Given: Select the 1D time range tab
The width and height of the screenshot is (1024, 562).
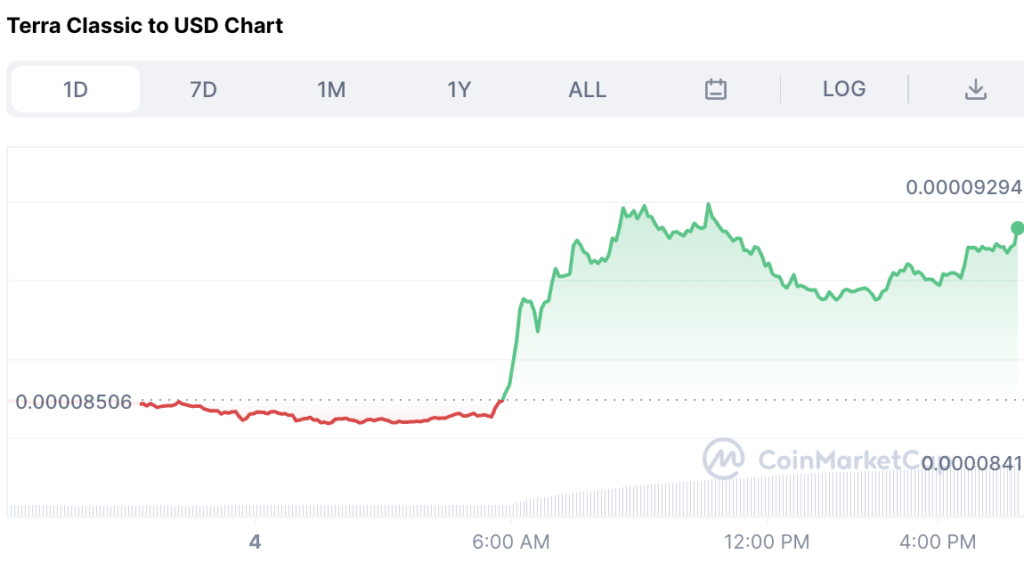Looking at the screenshot, I should click(76, 89).
